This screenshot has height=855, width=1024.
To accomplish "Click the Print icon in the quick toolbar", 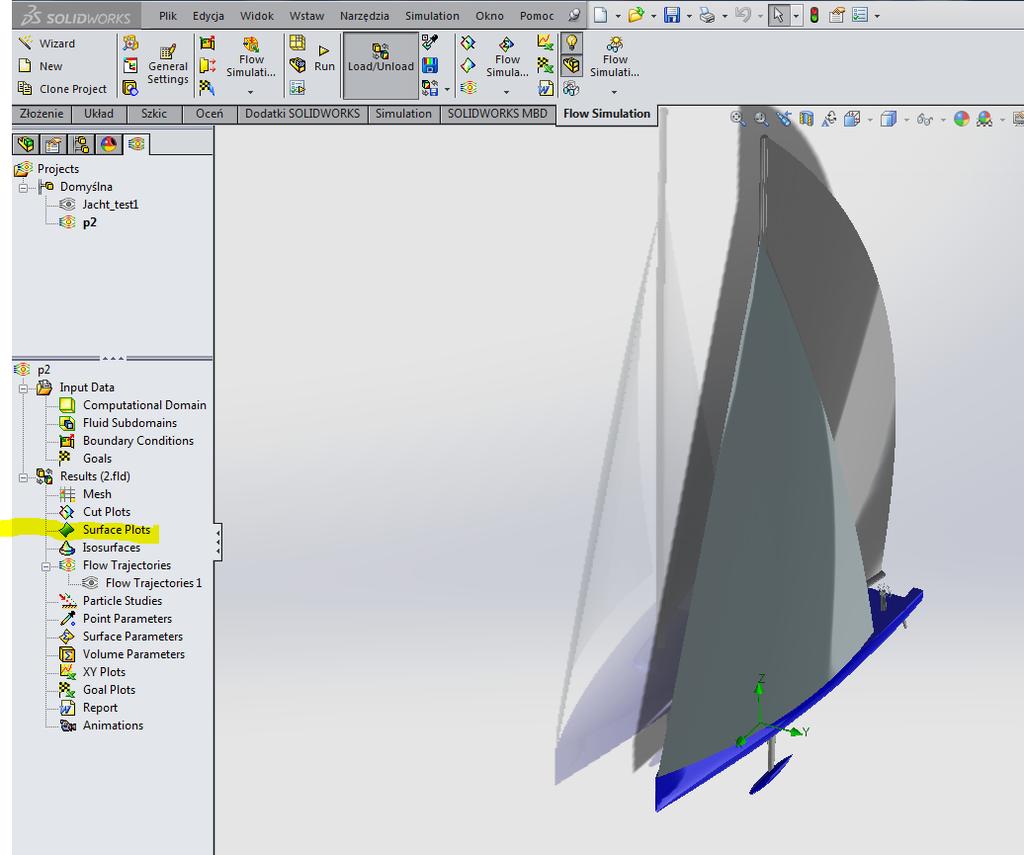I will 707,15.
